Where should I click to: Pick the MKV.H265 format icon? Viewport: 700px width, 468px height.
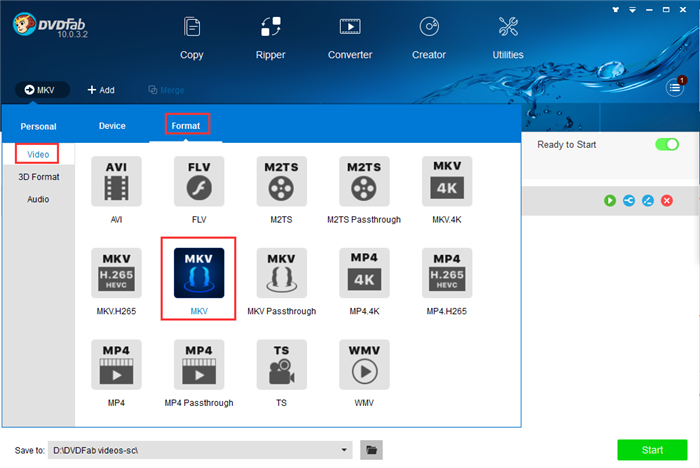(116, 273)
